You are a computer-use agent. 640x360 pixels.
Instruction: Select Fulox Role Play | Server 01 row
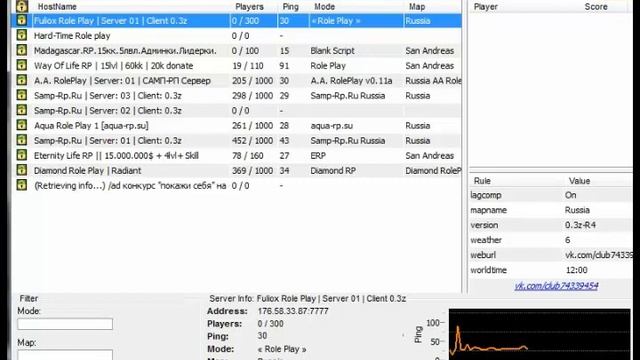237,21
